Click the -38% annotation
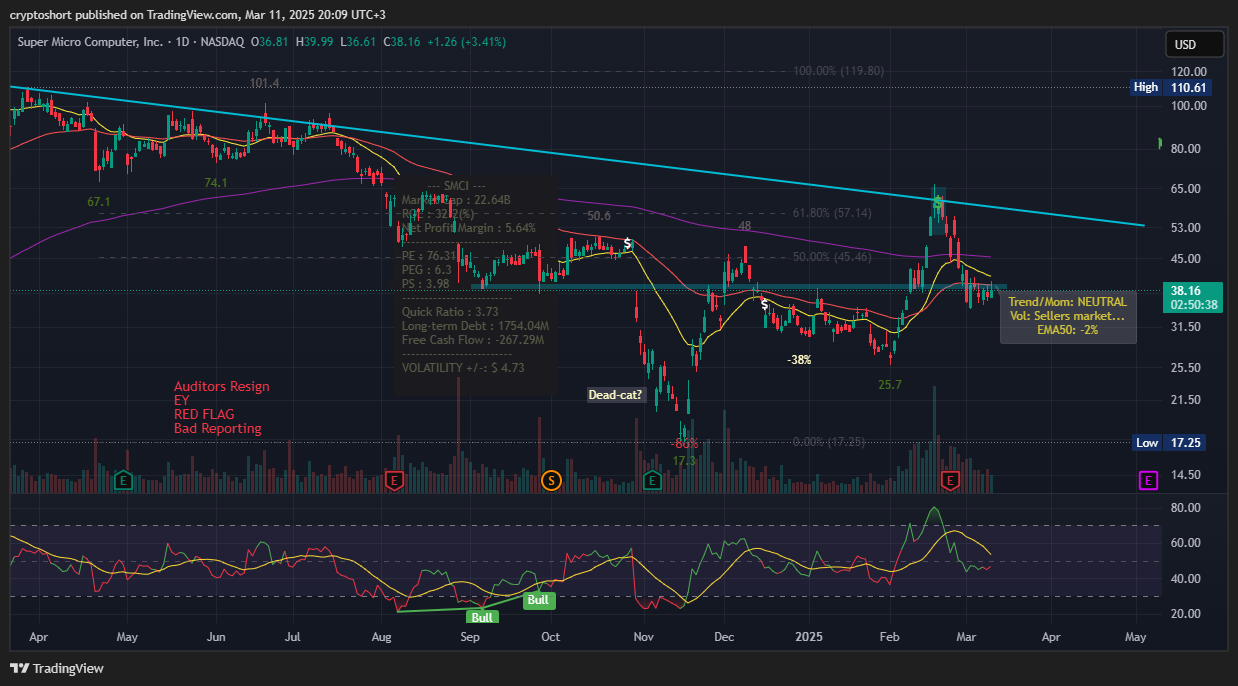The width and height of the screenshot is (1238, 686). point(799,359)
